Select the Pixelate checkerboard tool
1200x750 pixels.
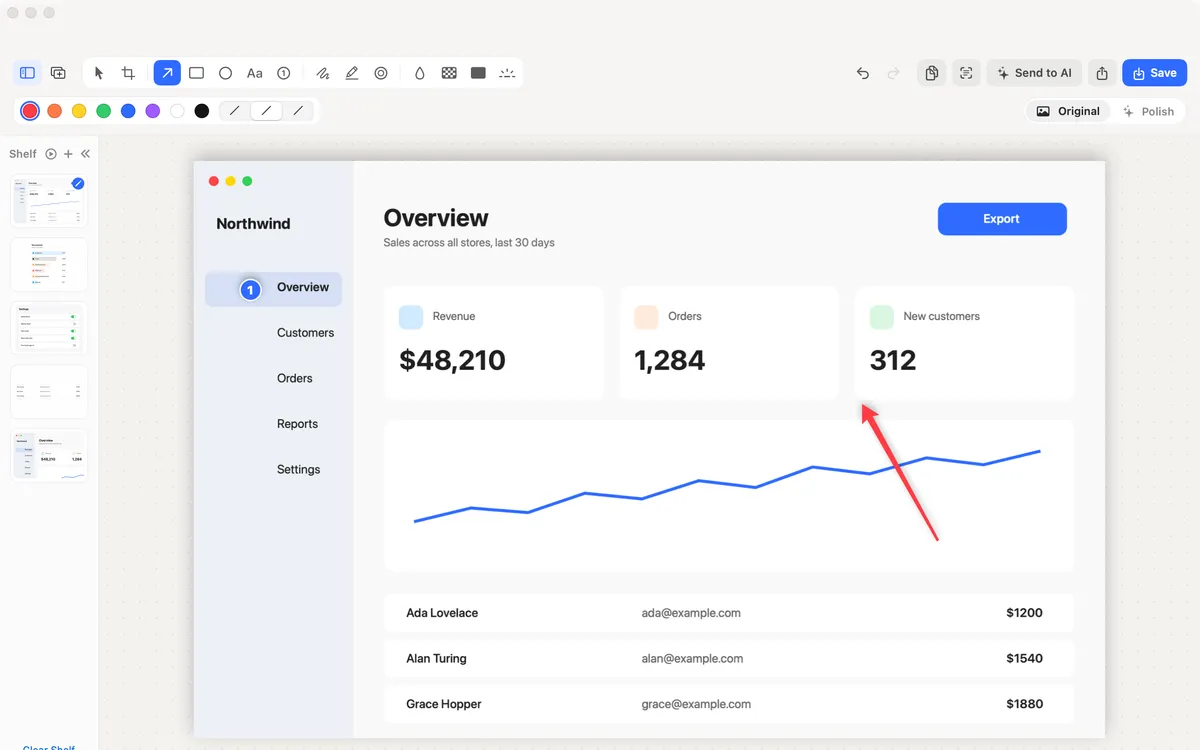pos(449,73)
